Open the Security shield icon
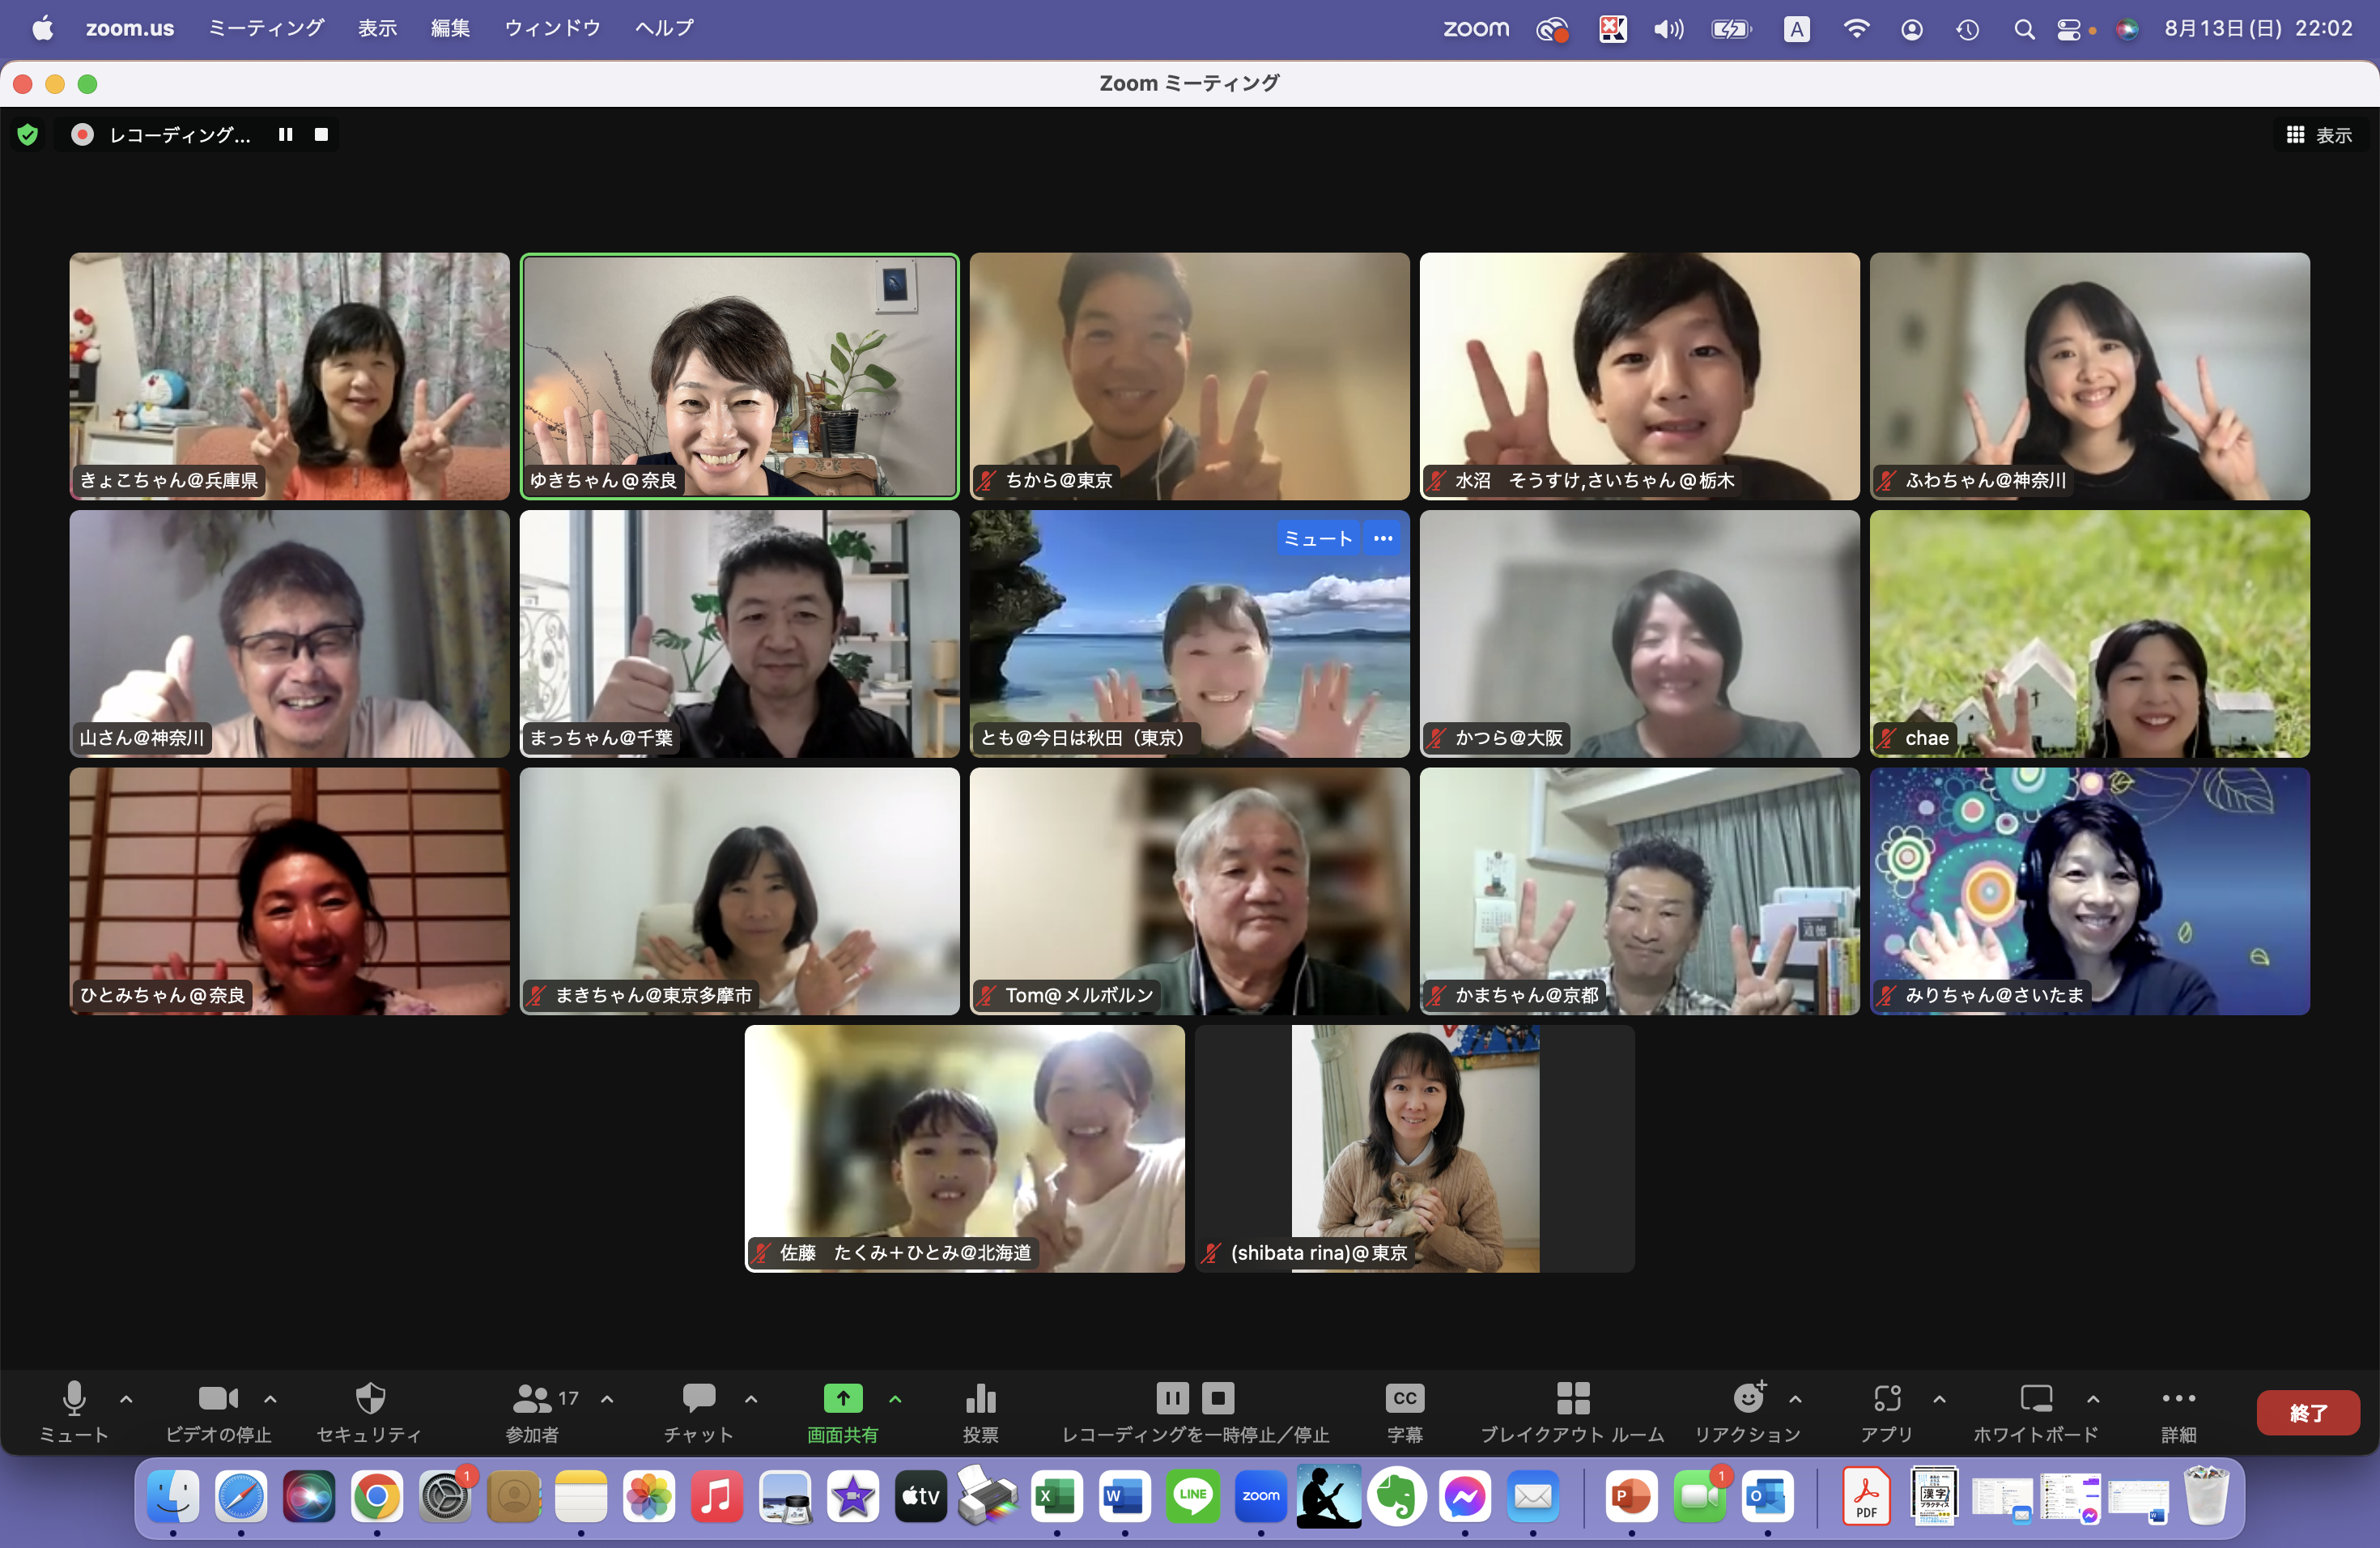 tap(370, 1398)
